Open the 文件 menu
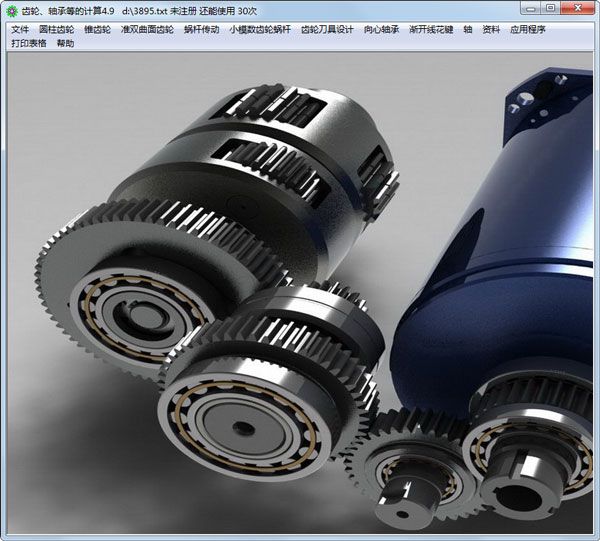The height and width of the screenshot is (541, 600). [20, 30]
